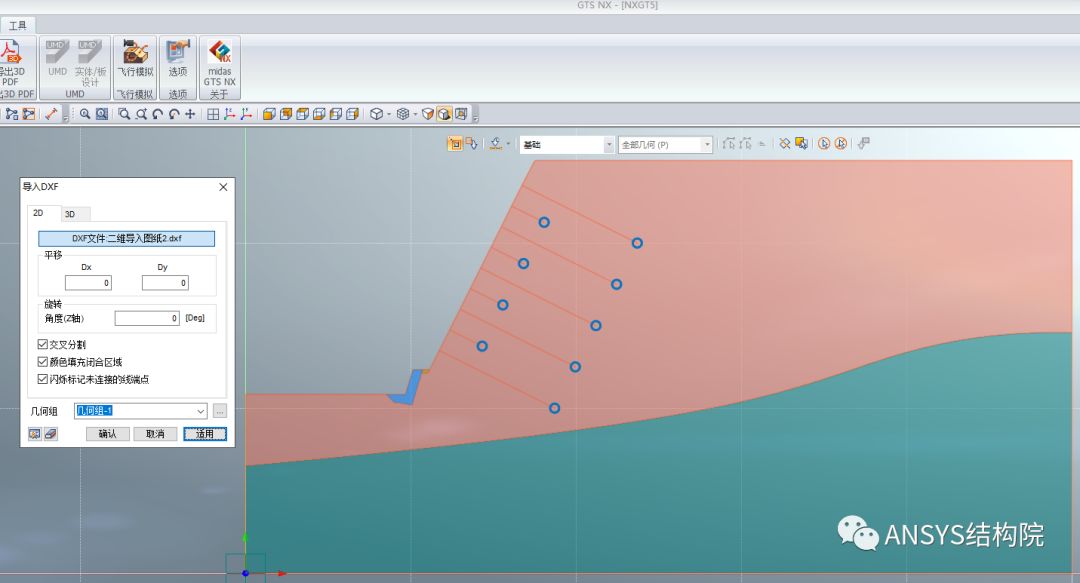This screenshot has width=1080, height=583.
Task: Select the zoom window tool icon
Action: click(124, 114)
